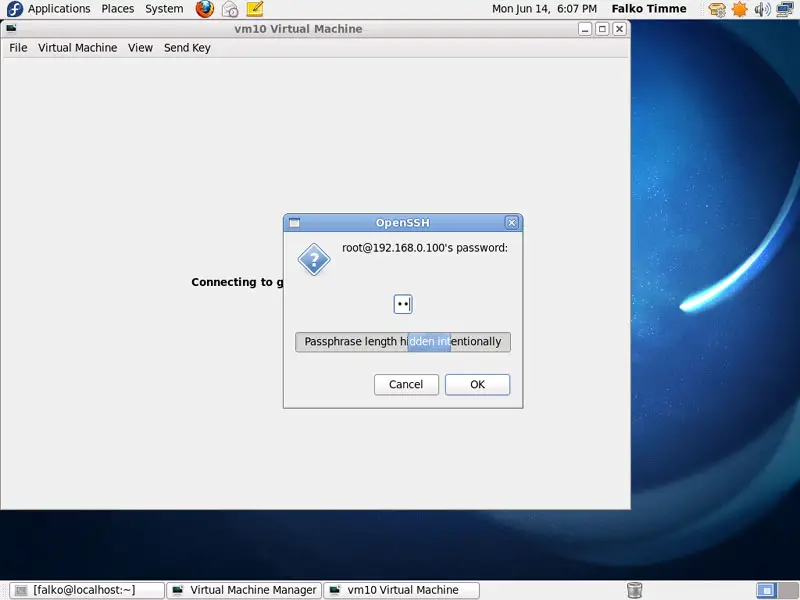Screen dimensions: 800x600
Task: Open the Virtual Machine menu
Action: 78,47
